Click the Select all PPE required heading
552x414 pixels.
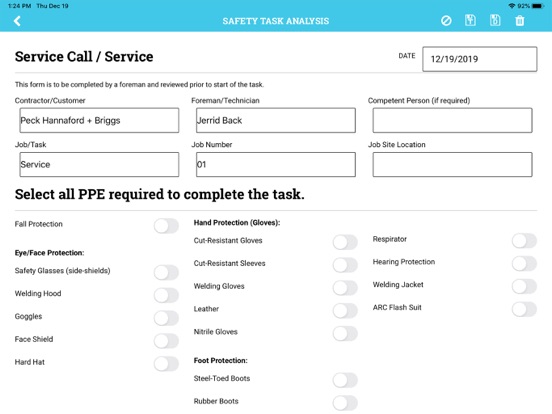(x=159, y=194)
